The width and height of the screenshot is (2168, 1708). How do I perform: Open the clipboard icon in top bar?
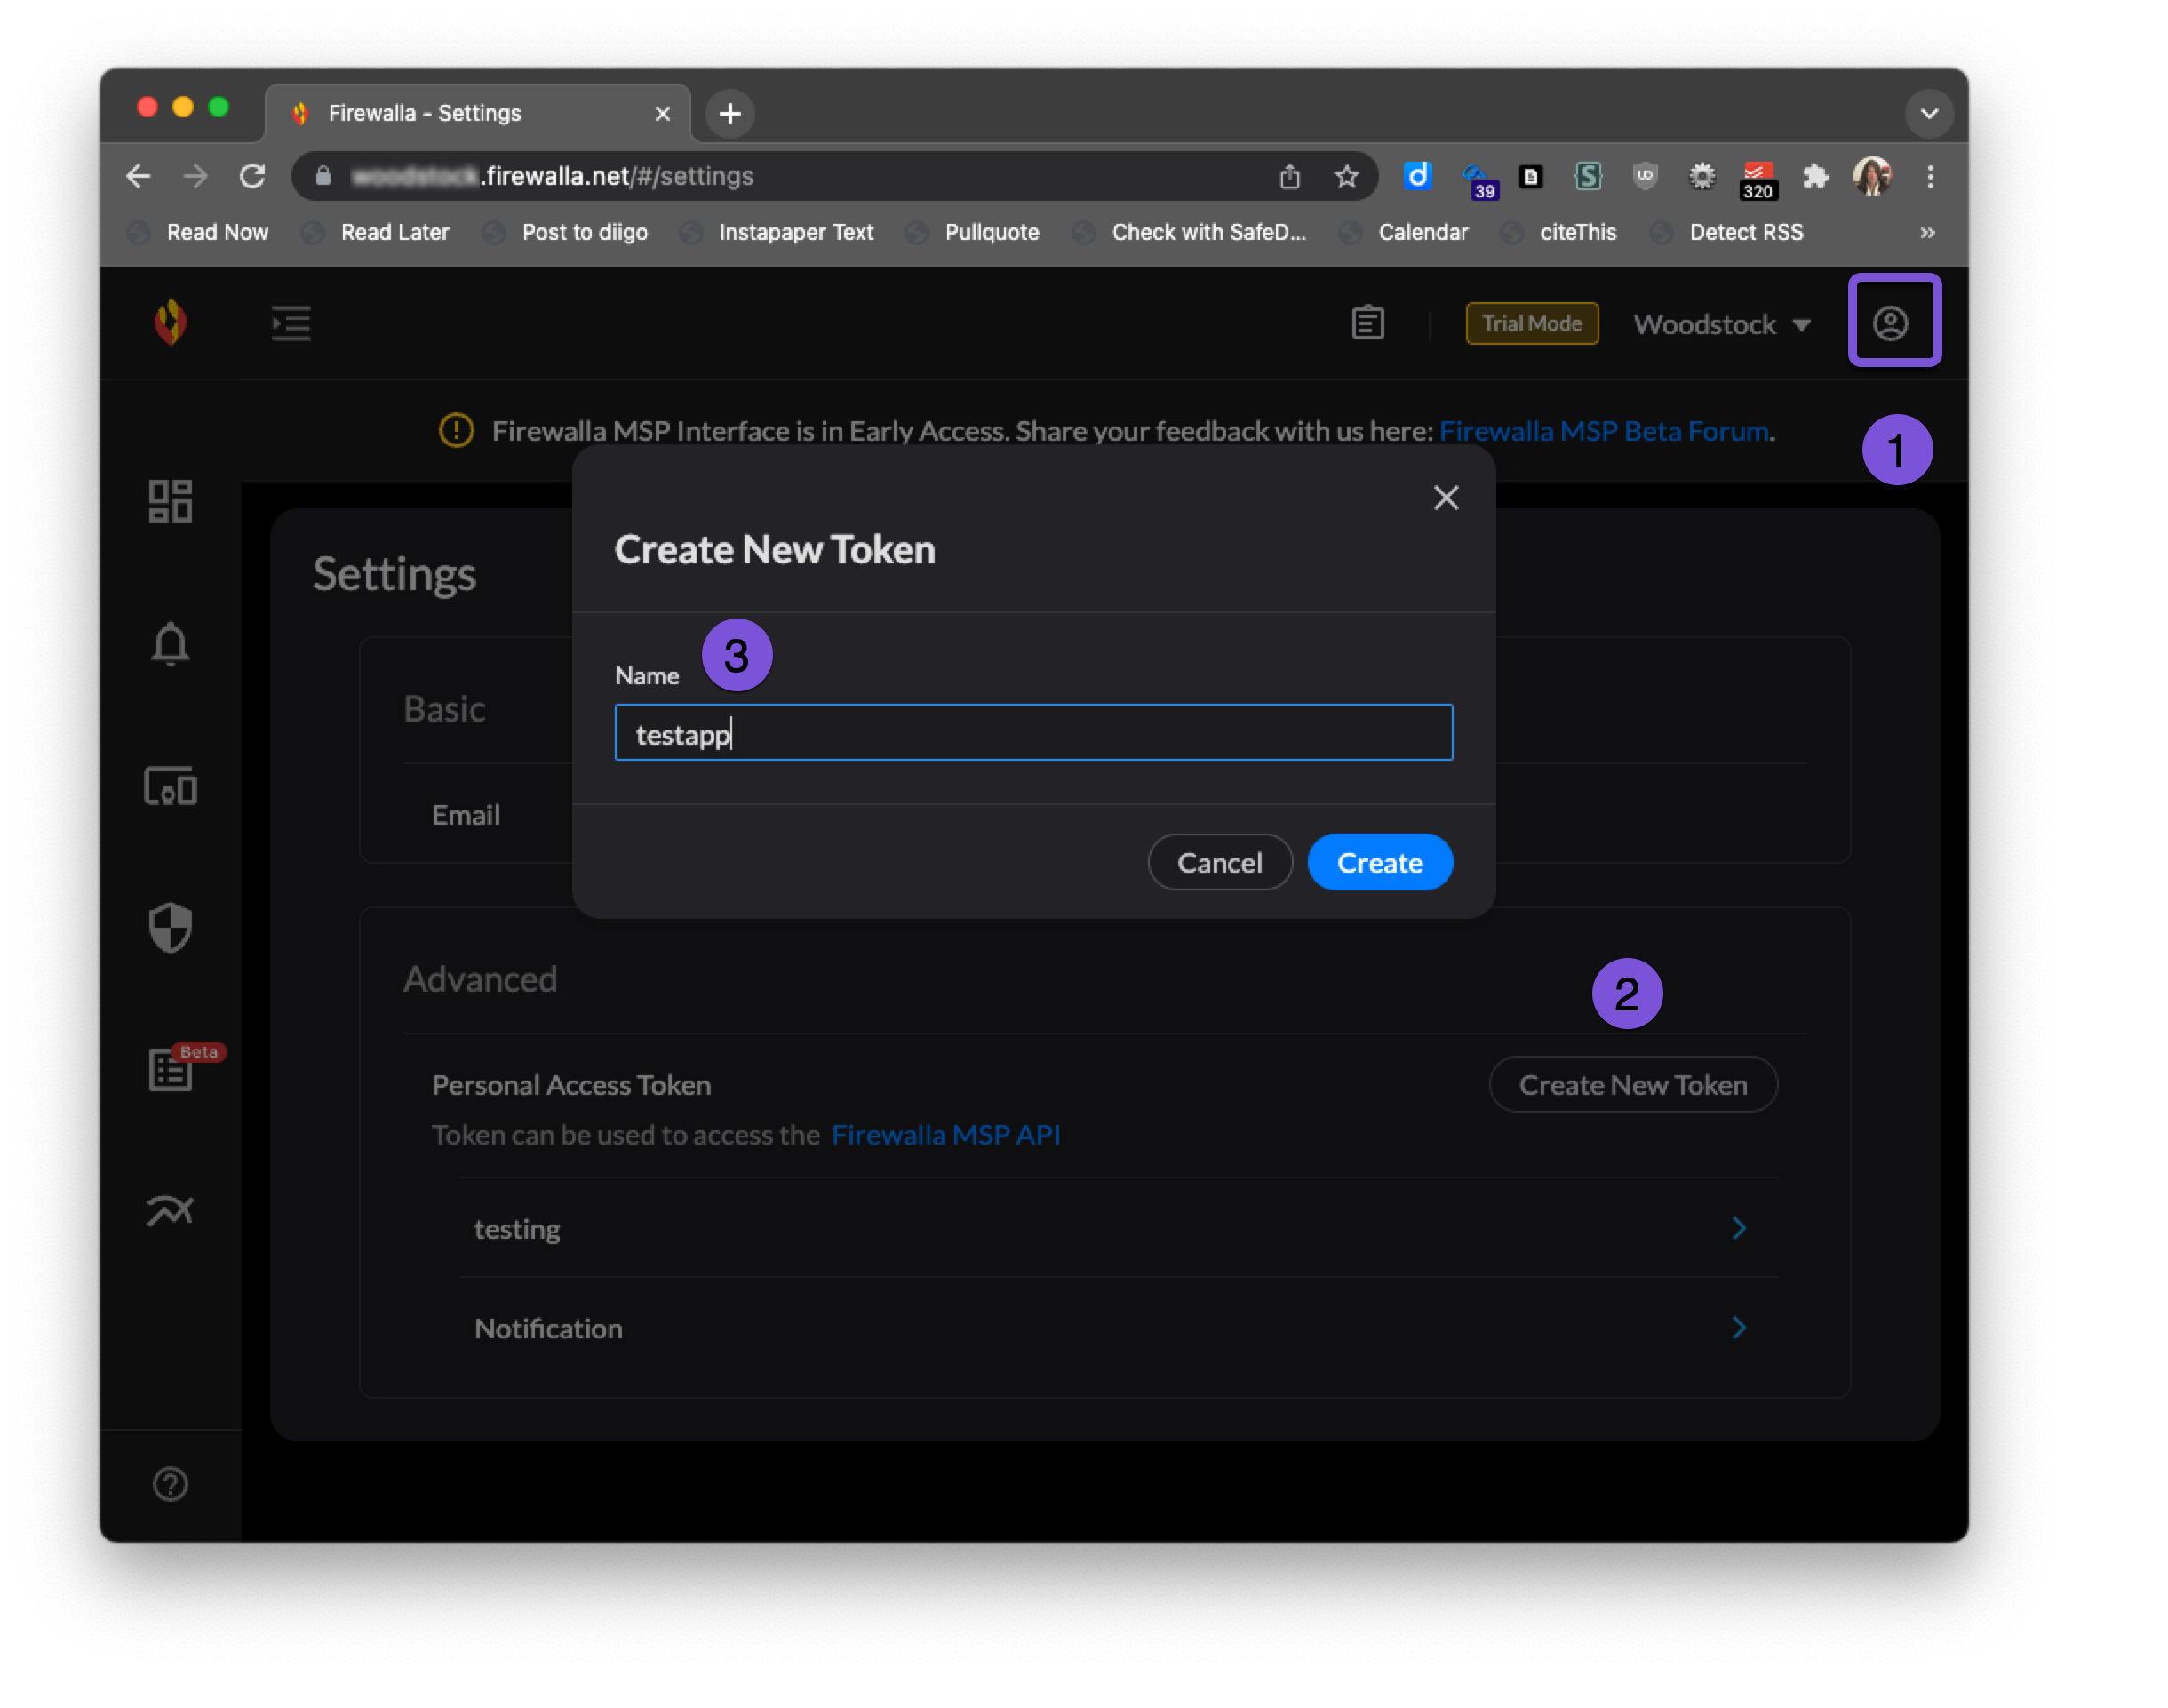tap(1368, 323)
